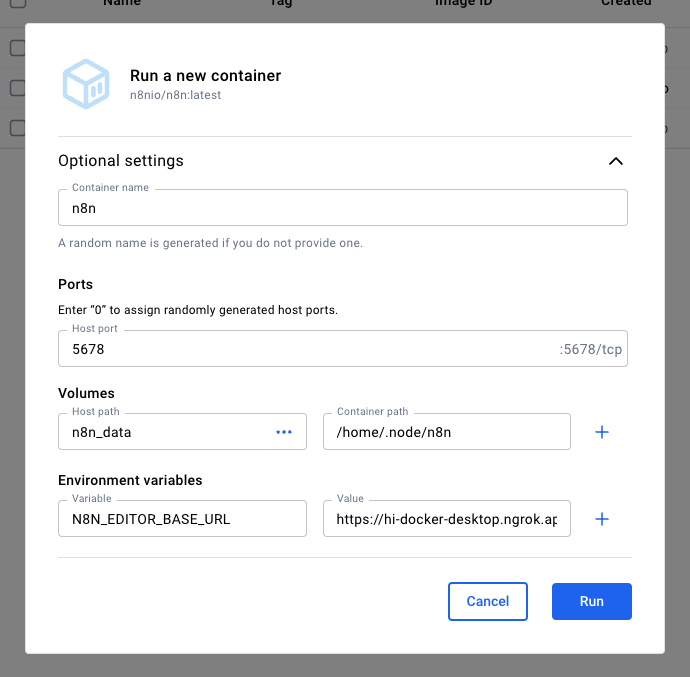Sort by the Tag column header
The height and width of the screenshot is (677, 690).
click(x=281, y=4)
